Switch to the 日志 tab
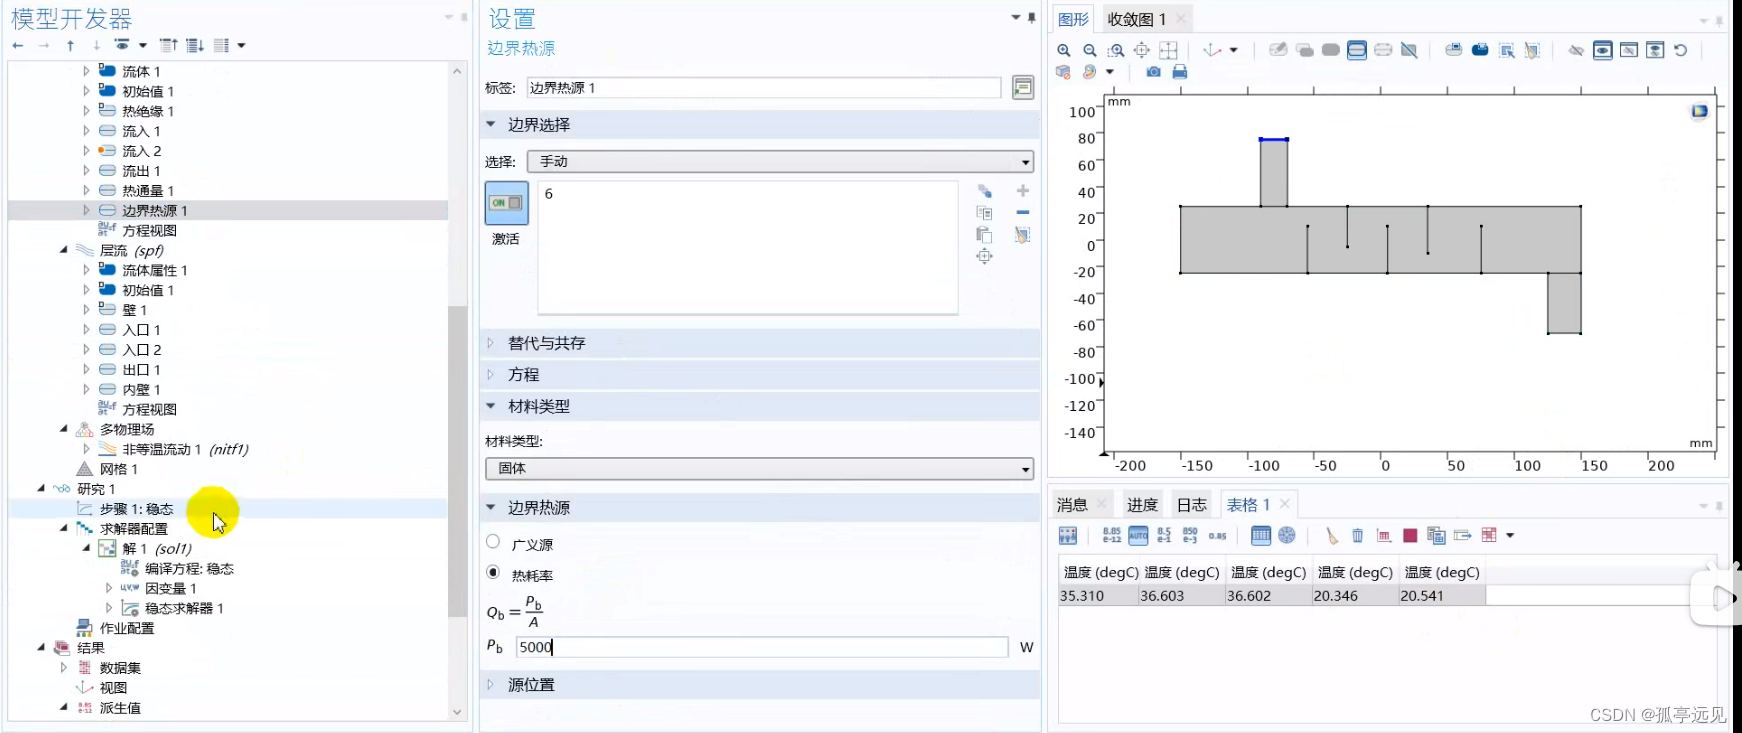 tap(1192, 505)
